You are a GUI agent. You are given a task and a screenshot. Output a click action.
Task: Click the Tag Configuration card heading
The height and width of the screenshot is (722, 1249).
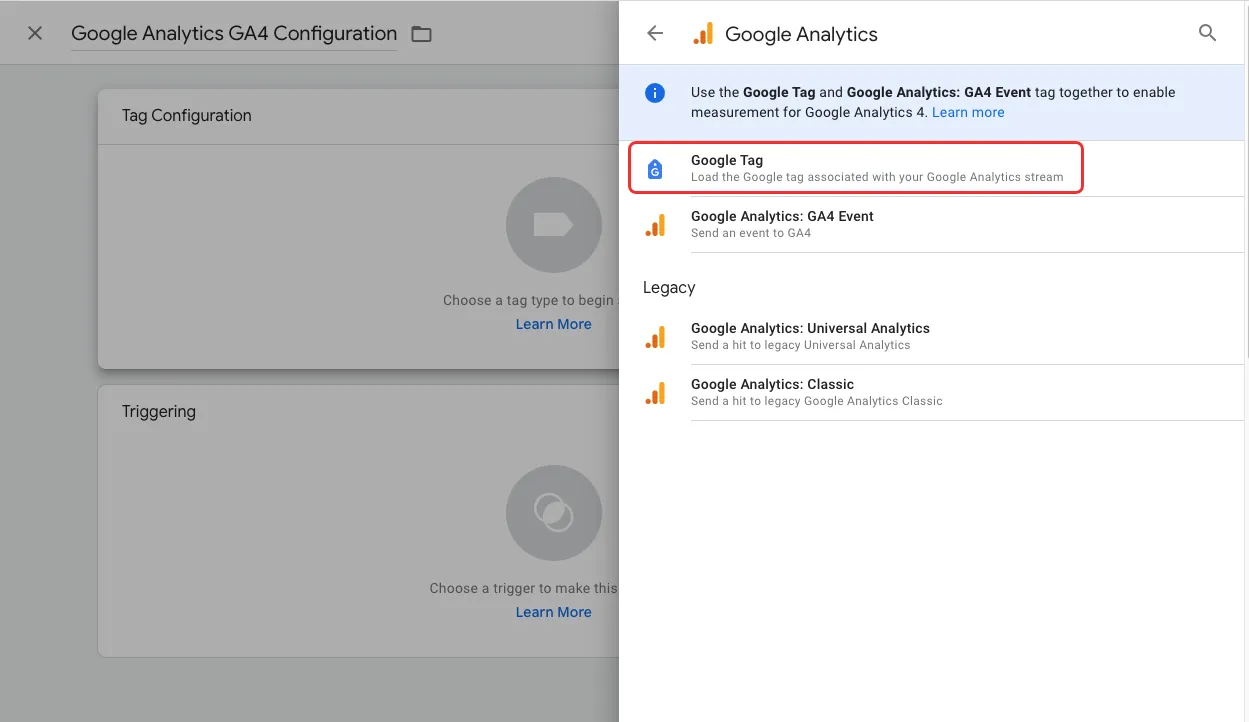[187, 115]
